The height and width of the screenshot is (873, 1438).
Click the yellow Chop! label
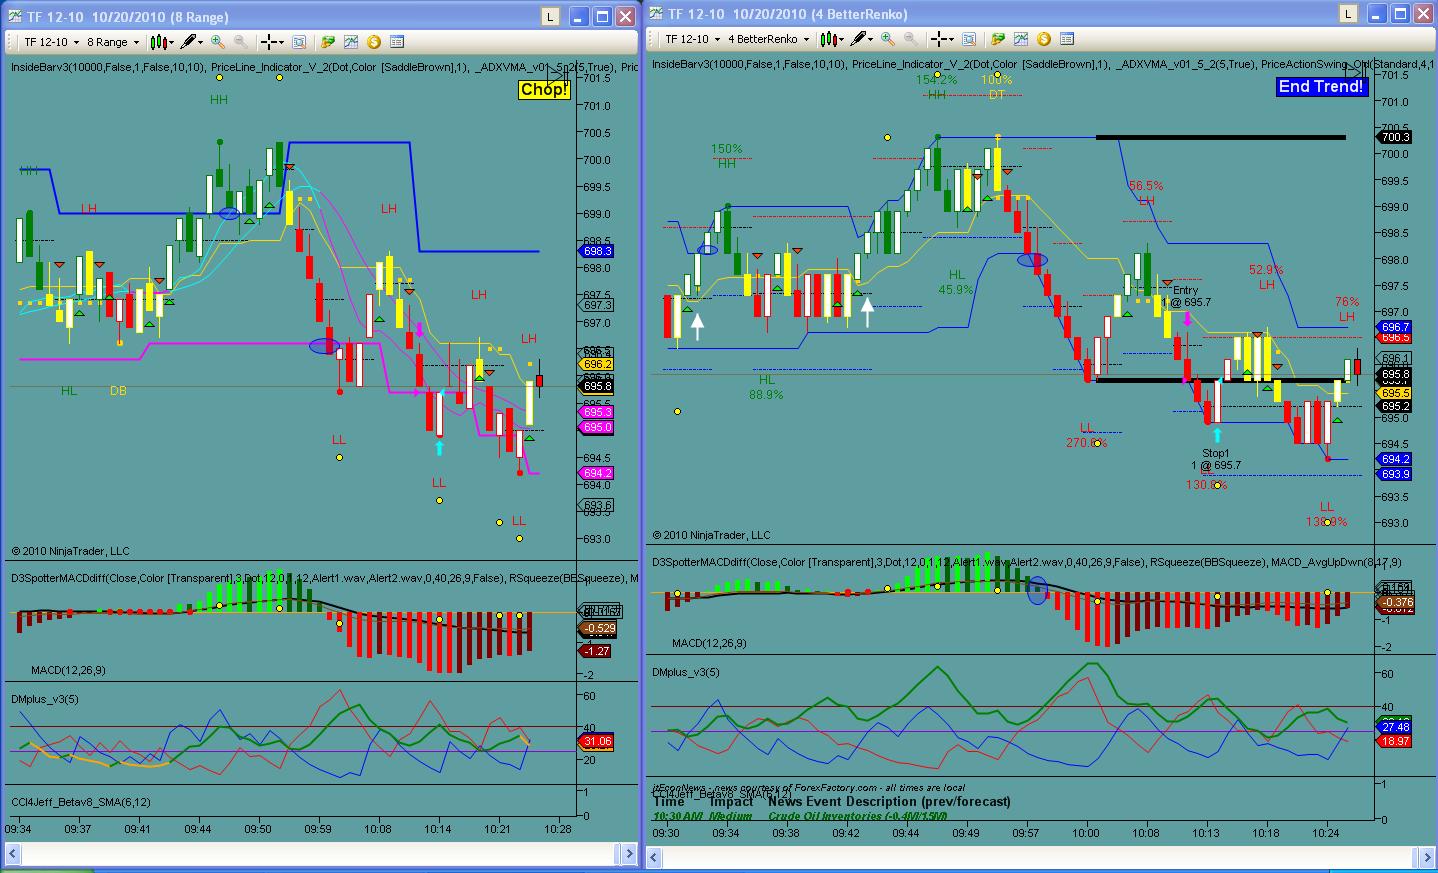(544, 90)
